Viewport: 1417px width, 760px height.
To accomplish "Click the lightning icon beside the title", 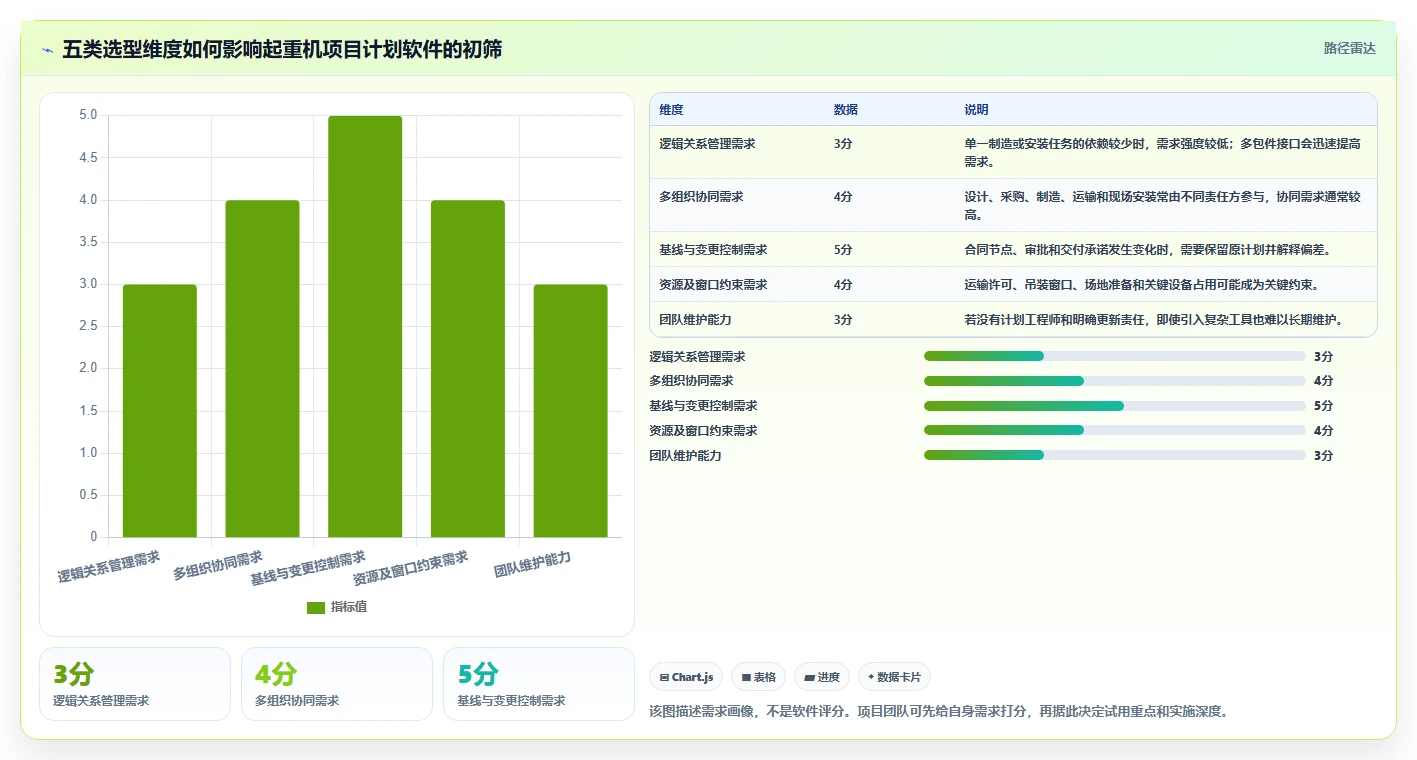I will point(47,49).
